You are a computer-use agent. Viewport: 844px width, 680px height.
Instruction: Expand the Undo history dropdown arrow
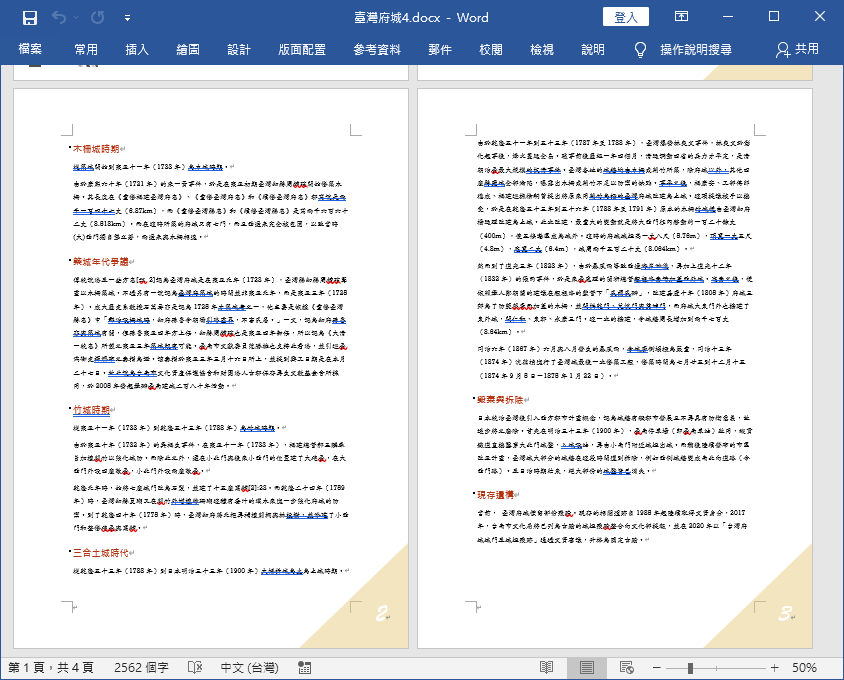coord(76,18)
